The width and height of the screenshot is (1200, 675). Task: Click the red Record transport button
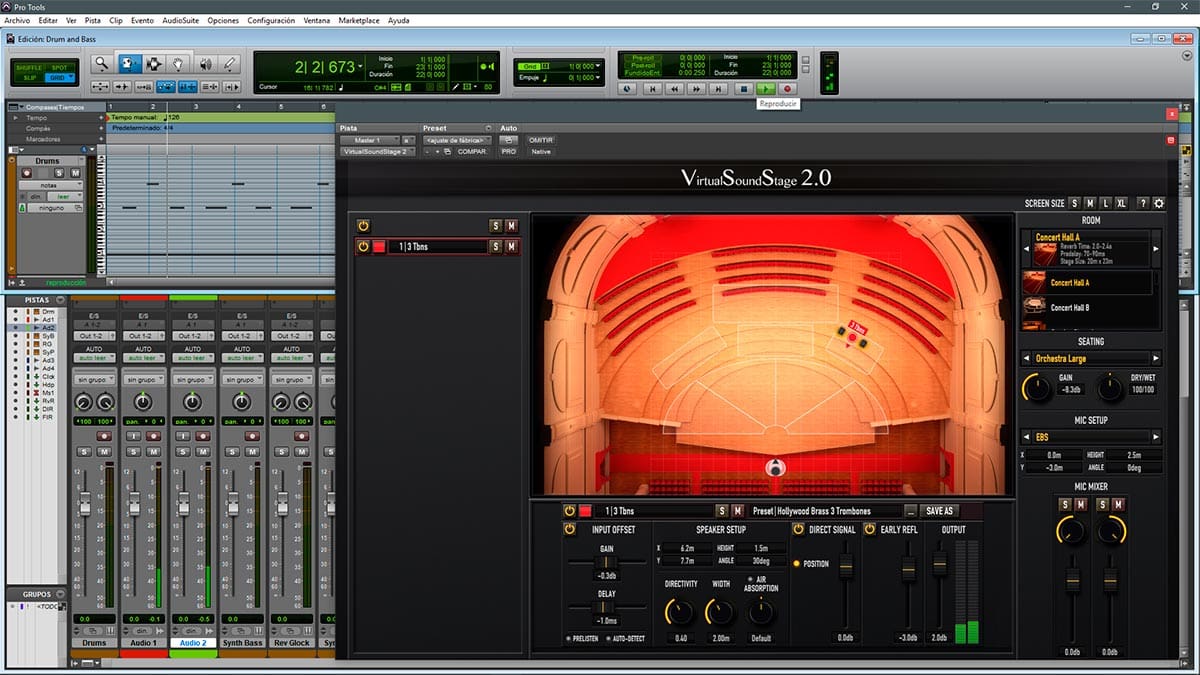[x=789, y=89]
